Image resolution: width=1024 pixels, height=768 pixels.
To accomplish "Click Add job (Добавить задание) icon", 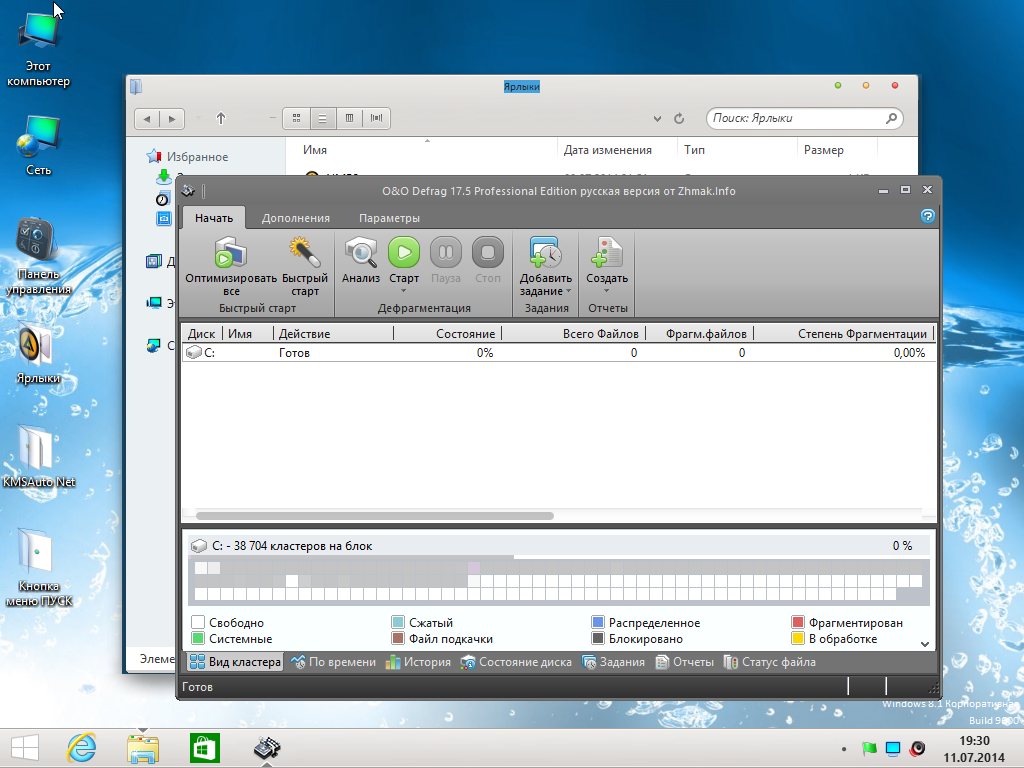I will [x=545, y=253].
